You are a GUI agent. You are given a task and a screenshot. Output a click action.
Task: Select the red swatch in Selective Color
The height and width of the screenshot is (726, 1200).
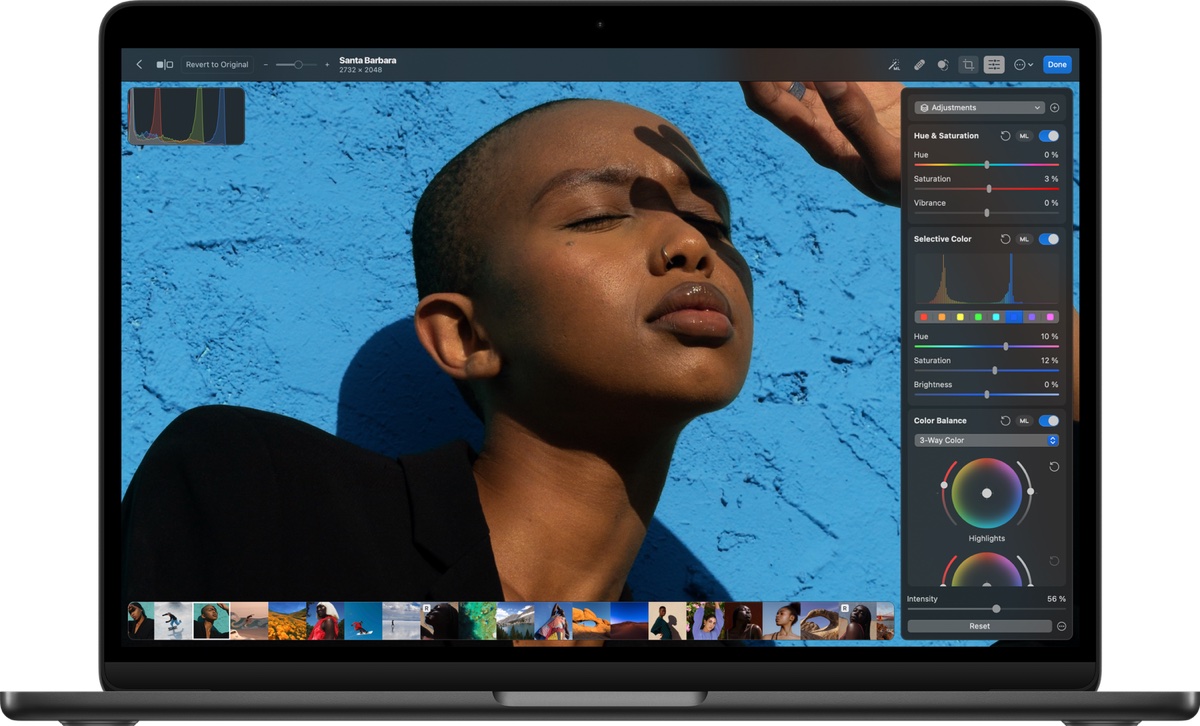(x=924, y=317)
